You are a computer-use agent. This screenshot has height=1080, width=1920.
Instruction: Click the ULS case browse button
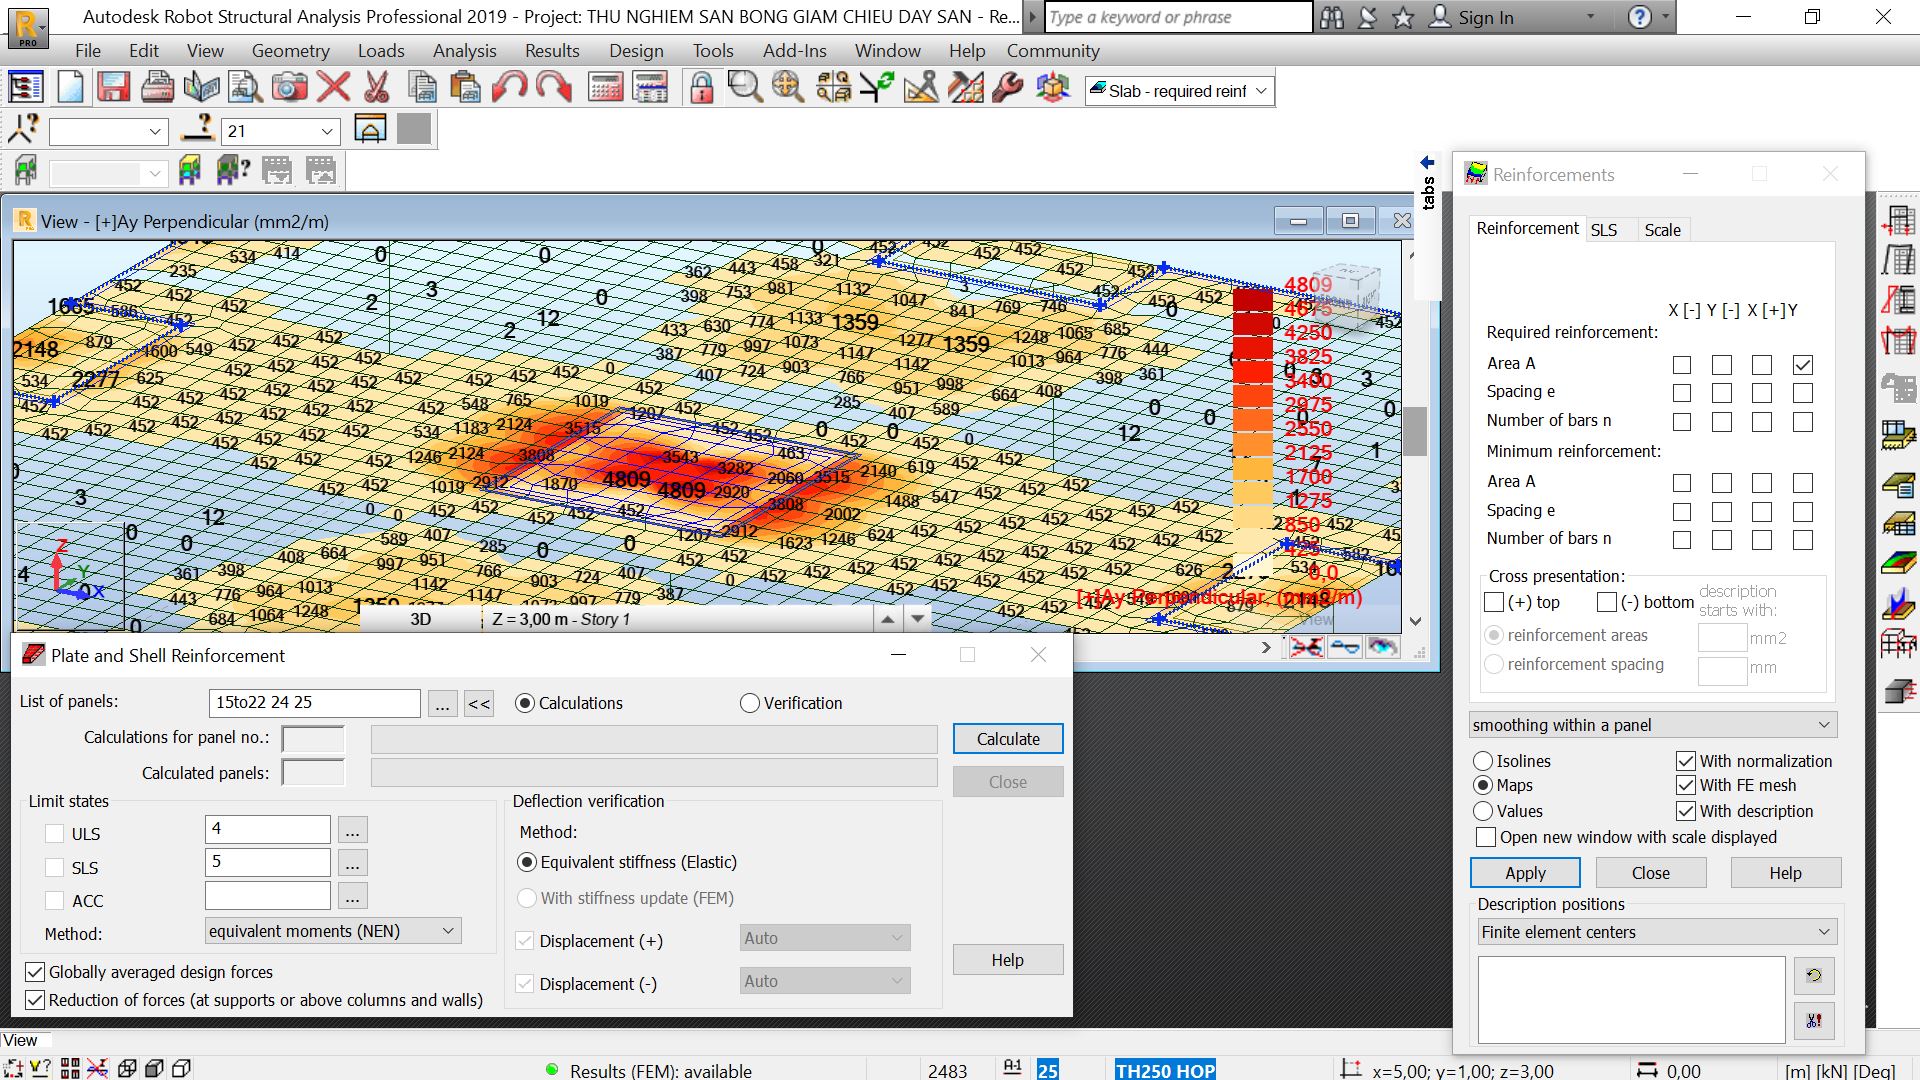[x=352, y=830]
